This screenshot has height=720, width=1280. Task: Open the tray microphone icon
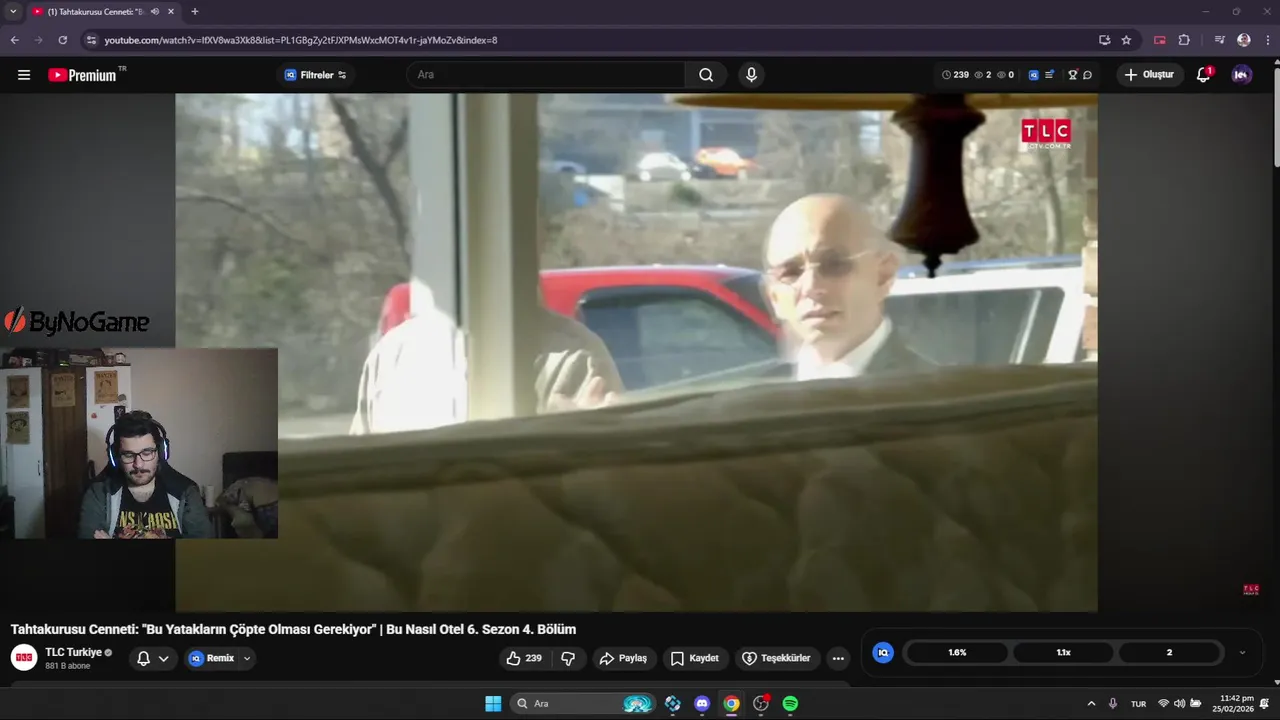[x=1113, y=704]
